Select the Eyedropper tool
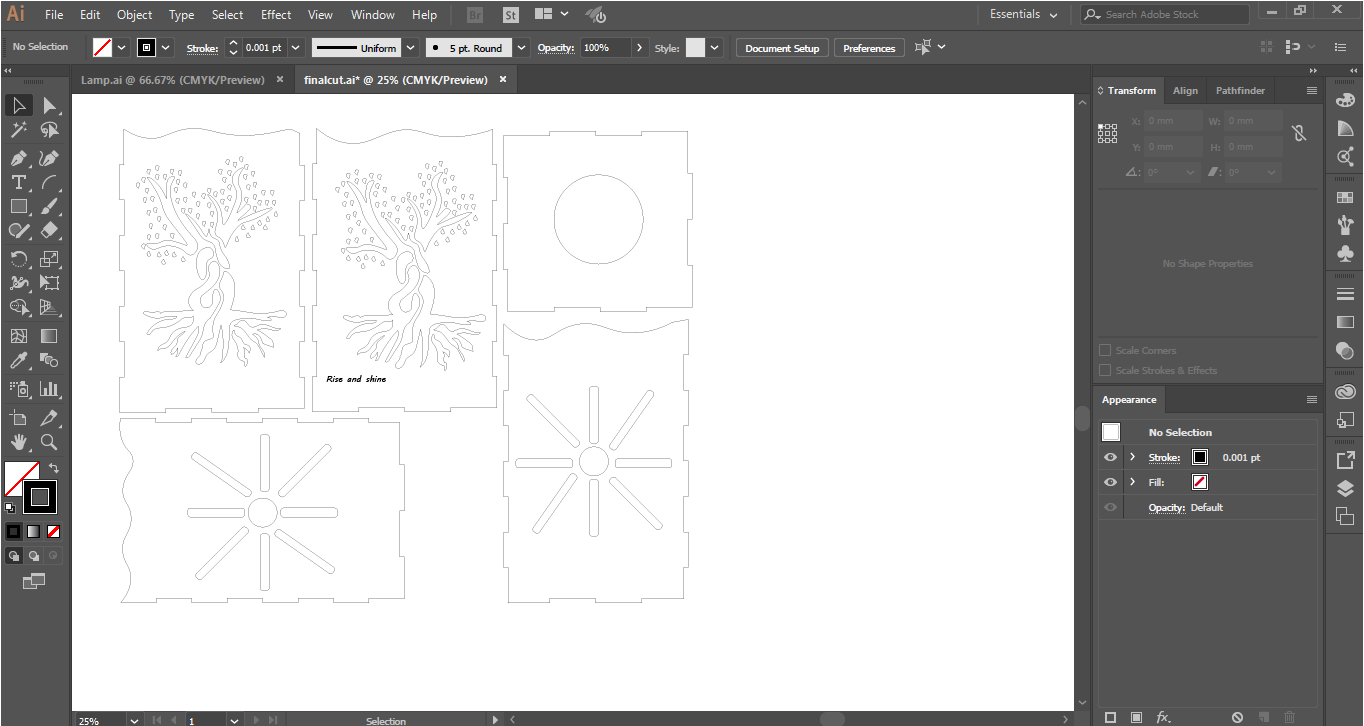 pos(18,360)
